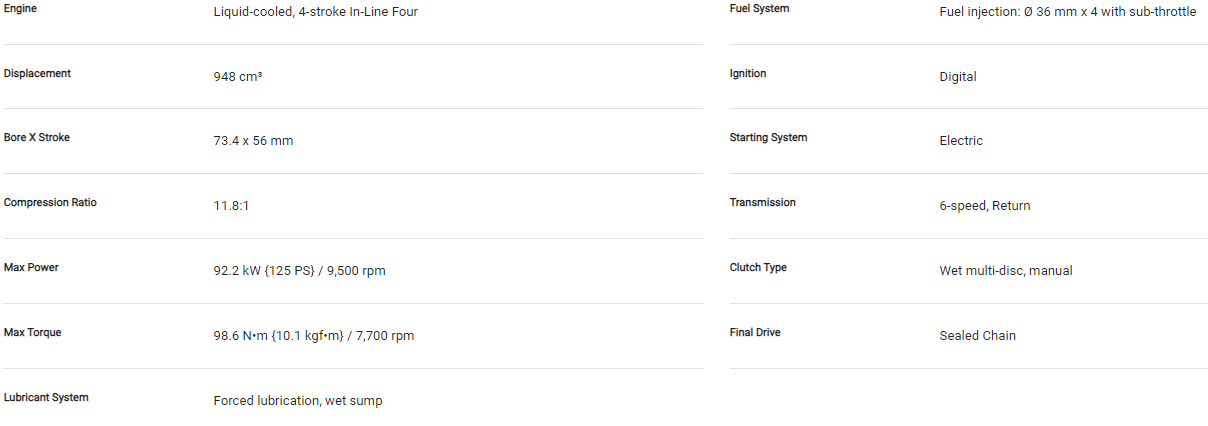1208x426 pixels.
Task: Click the Ignition Digital value
Action: tap(958, 76)
